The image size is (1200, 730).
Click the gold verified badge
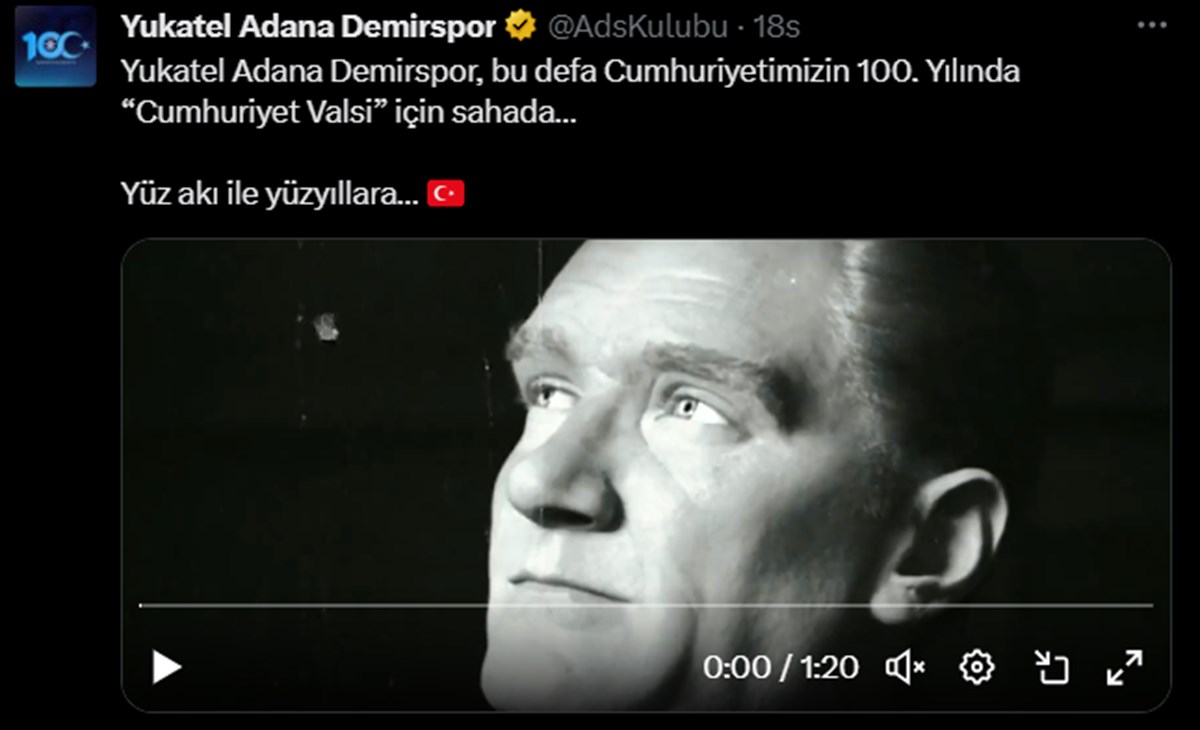pos(519,27)
